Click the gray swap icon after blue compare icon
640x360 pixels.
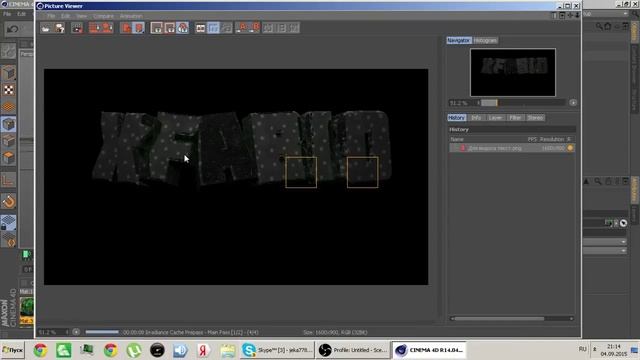coord(227,28)
